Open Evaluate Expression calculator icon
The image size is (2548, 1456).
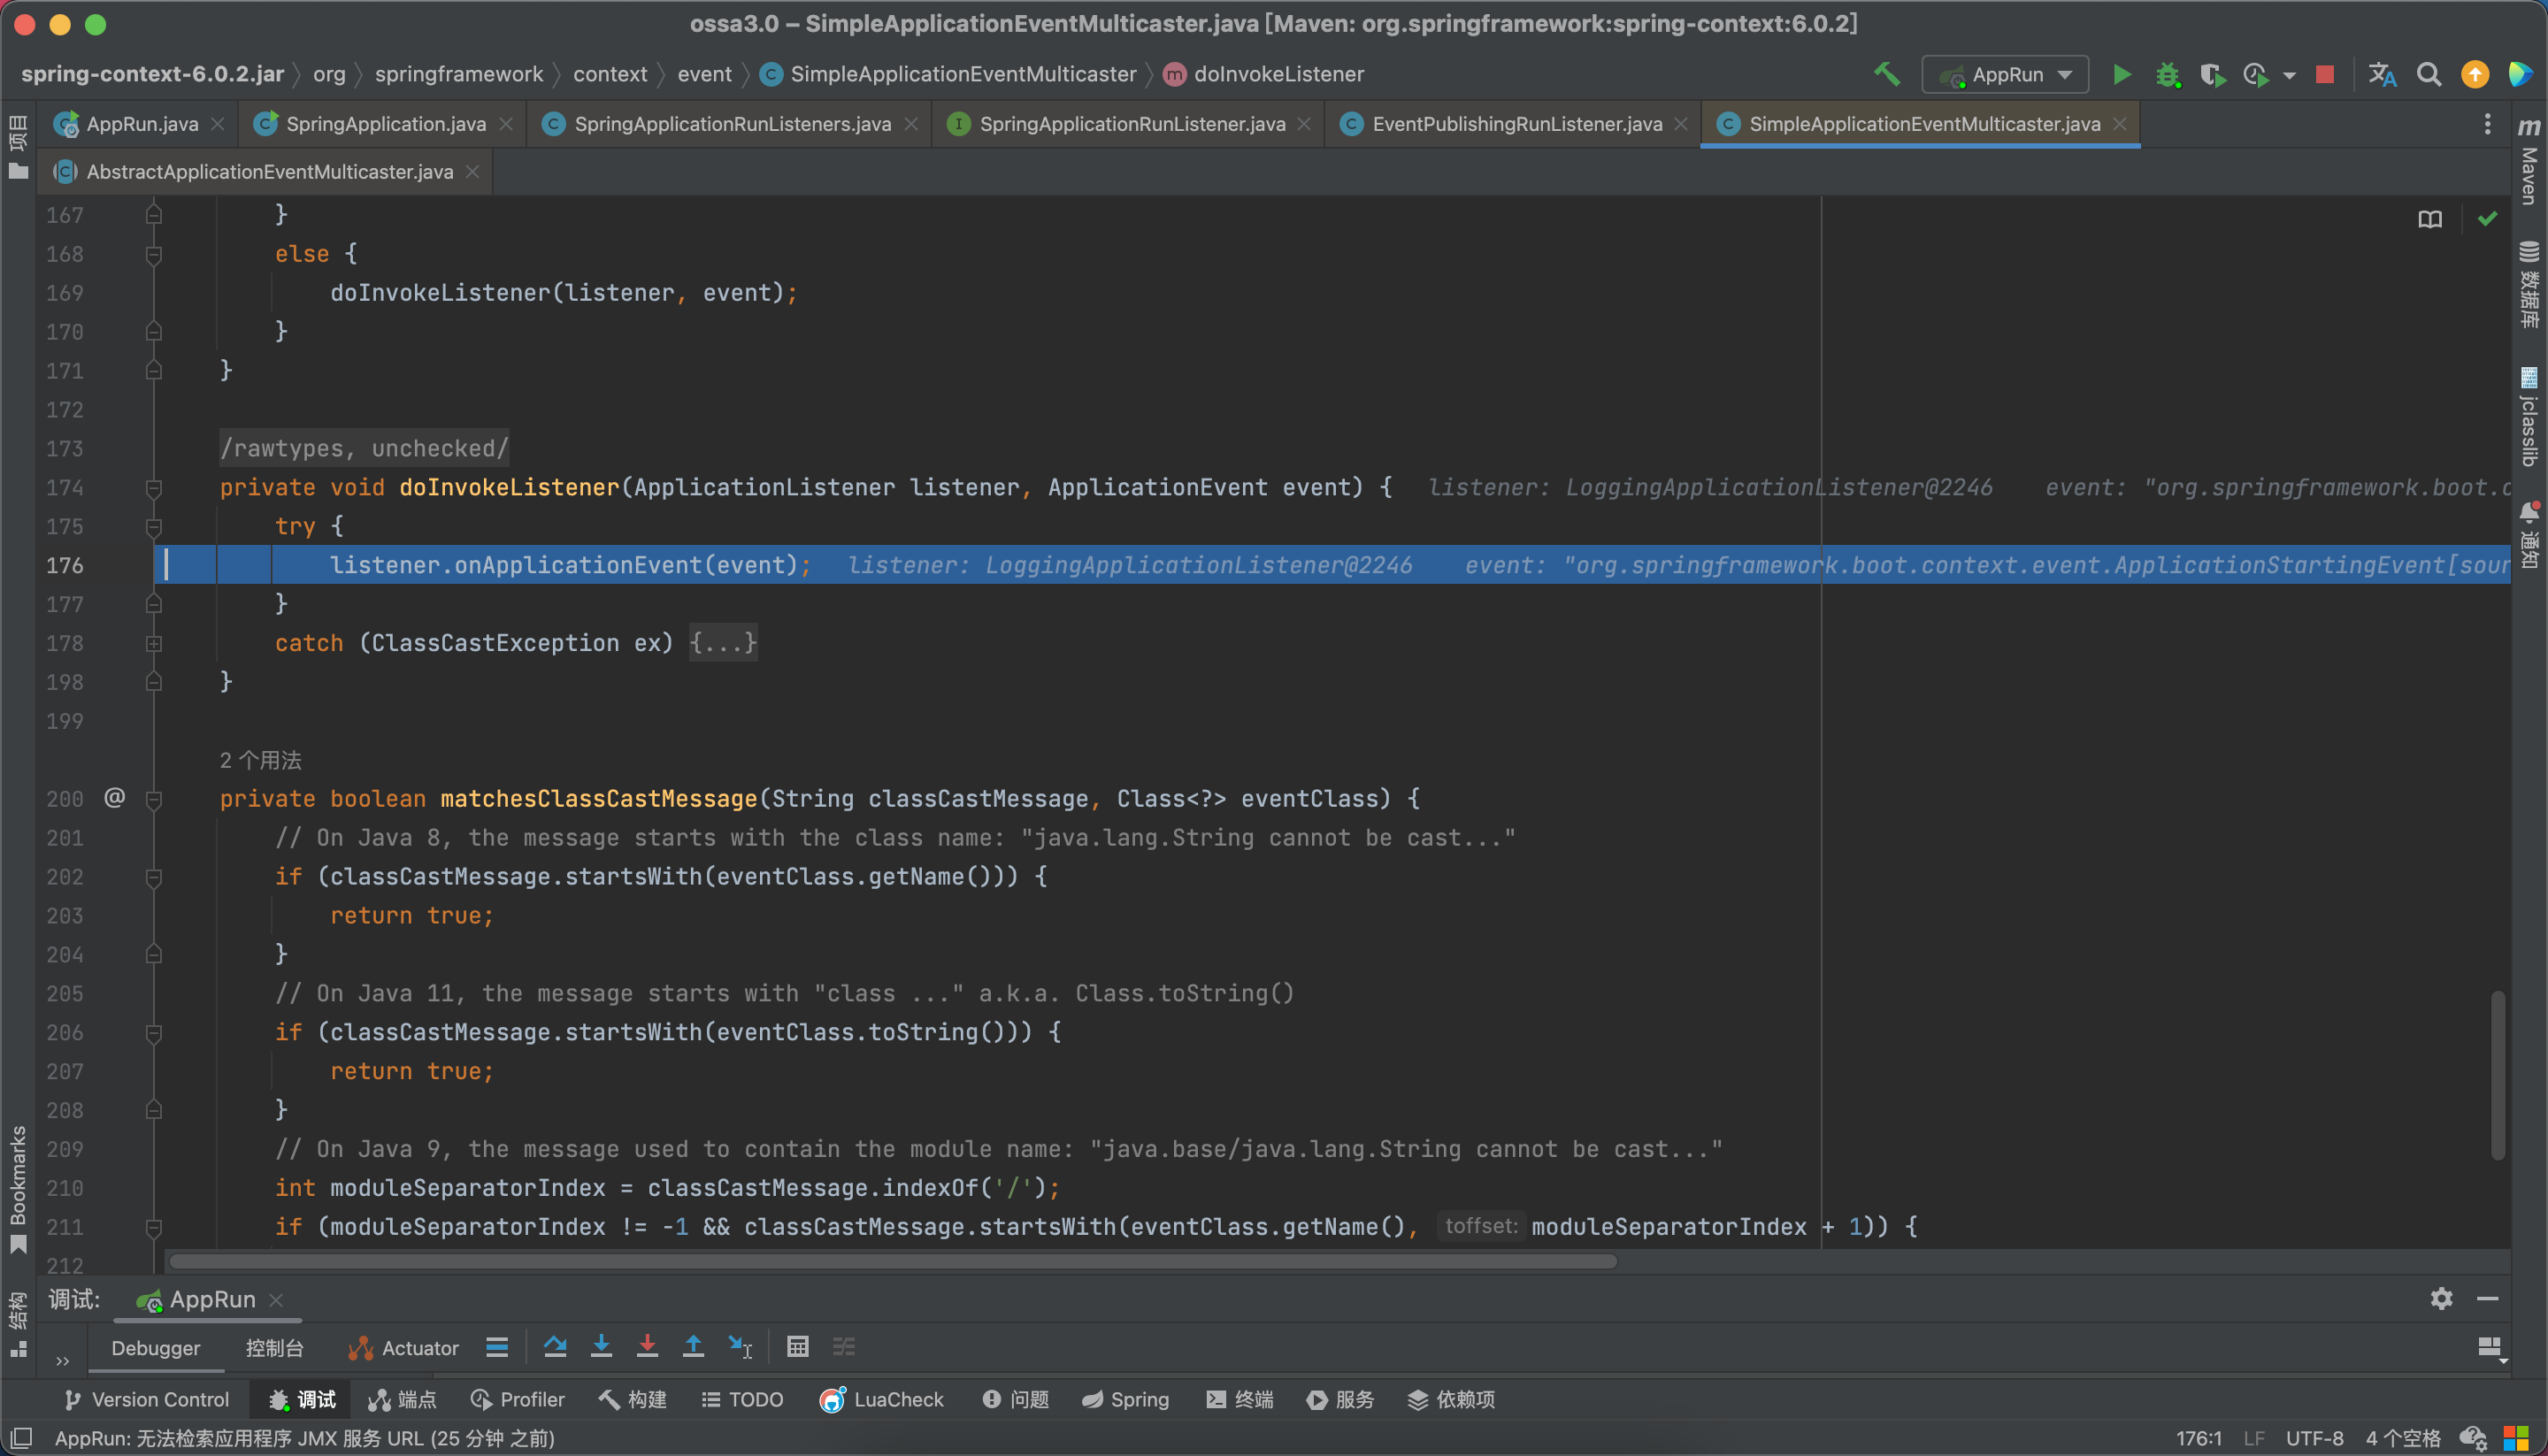tap(797, 1347)
